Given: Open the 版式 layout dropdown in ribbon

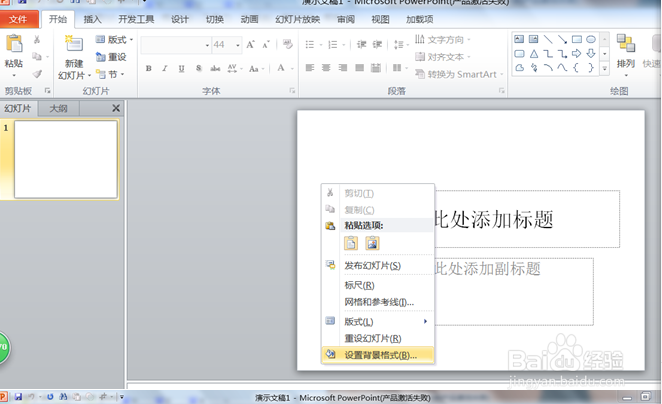Looking at the screenshot, I should 114,40.
